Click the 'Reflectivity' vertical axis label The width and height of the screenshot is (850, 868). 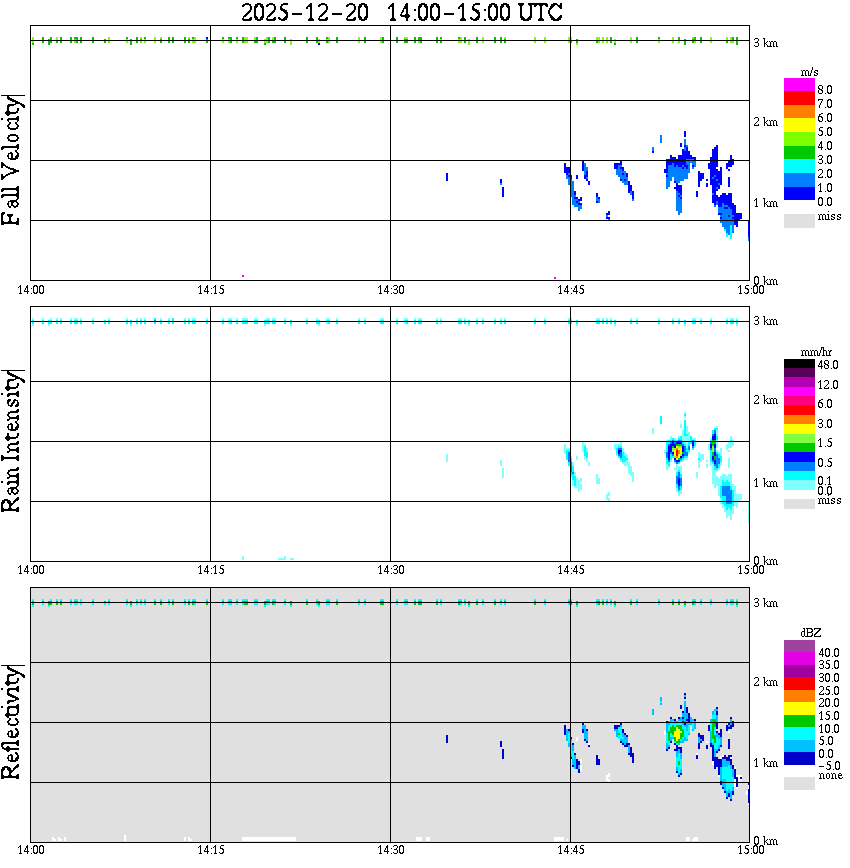(x=12, y=722)
